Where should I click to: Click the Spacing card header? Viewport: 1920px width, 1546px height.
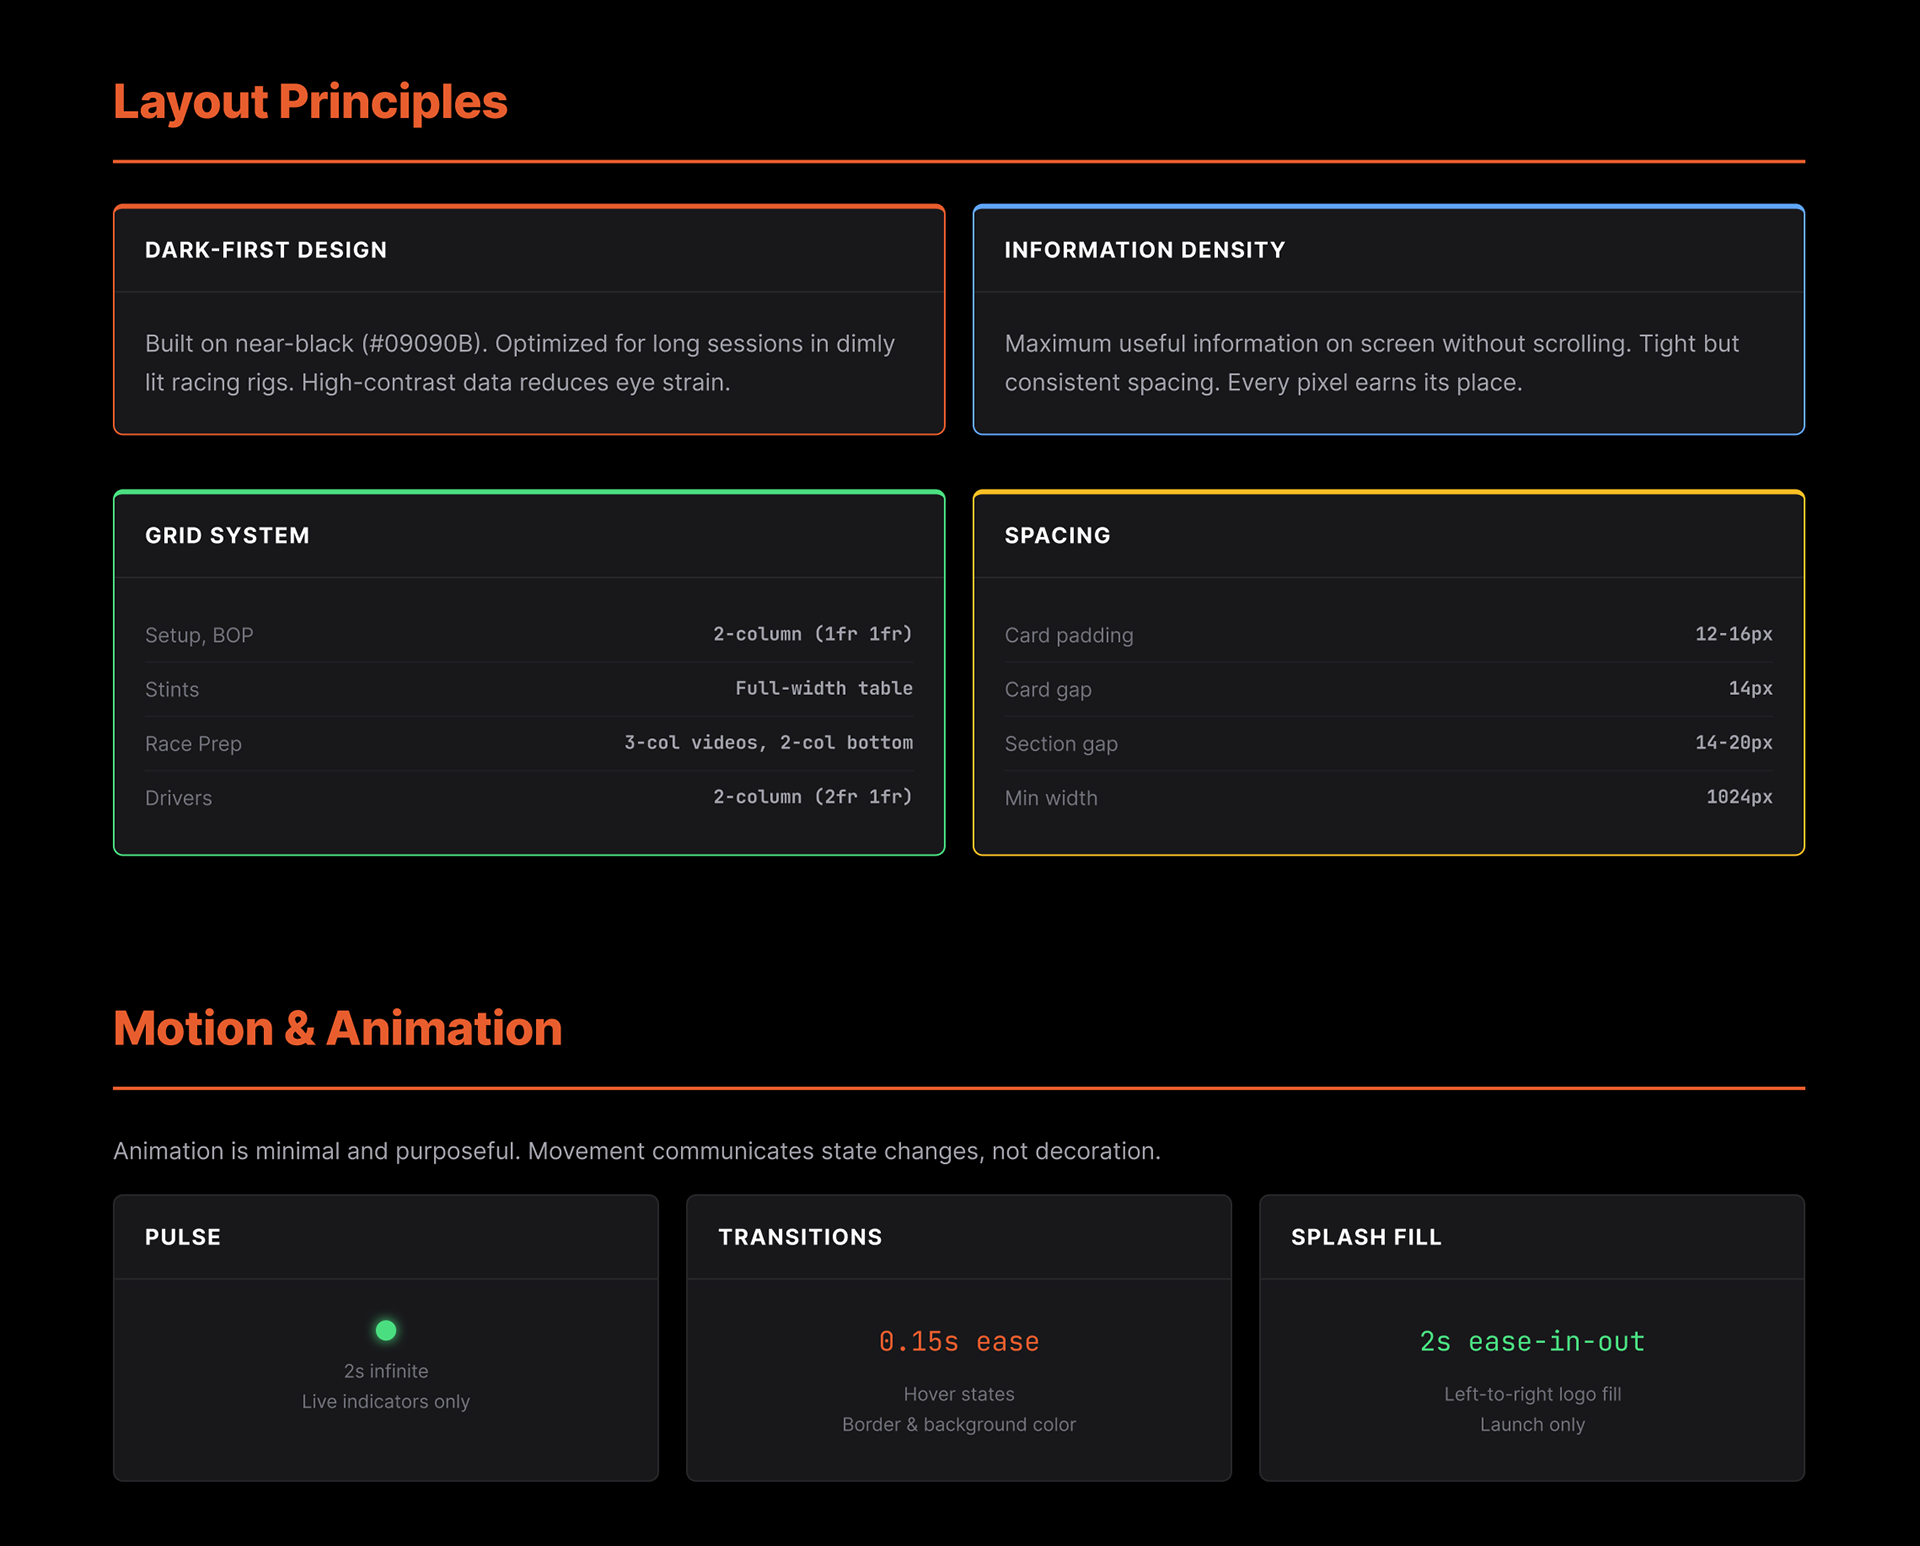(x=1057, y=536)
